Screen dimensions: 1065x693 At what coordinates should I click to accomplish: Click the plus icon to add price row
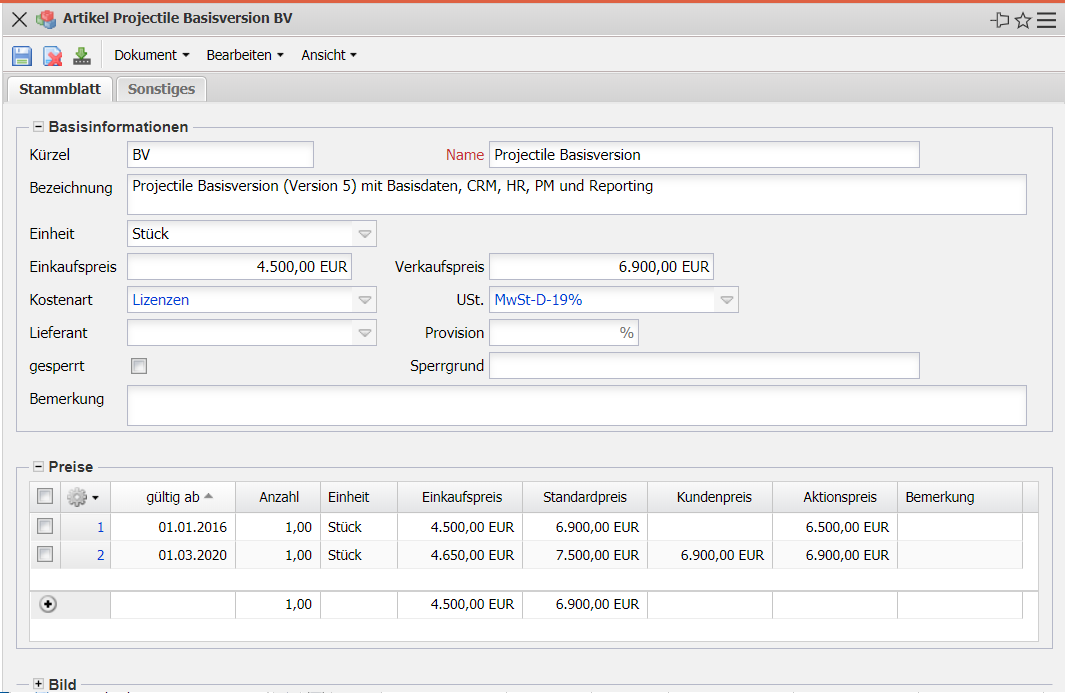click(x=47, y=605)
